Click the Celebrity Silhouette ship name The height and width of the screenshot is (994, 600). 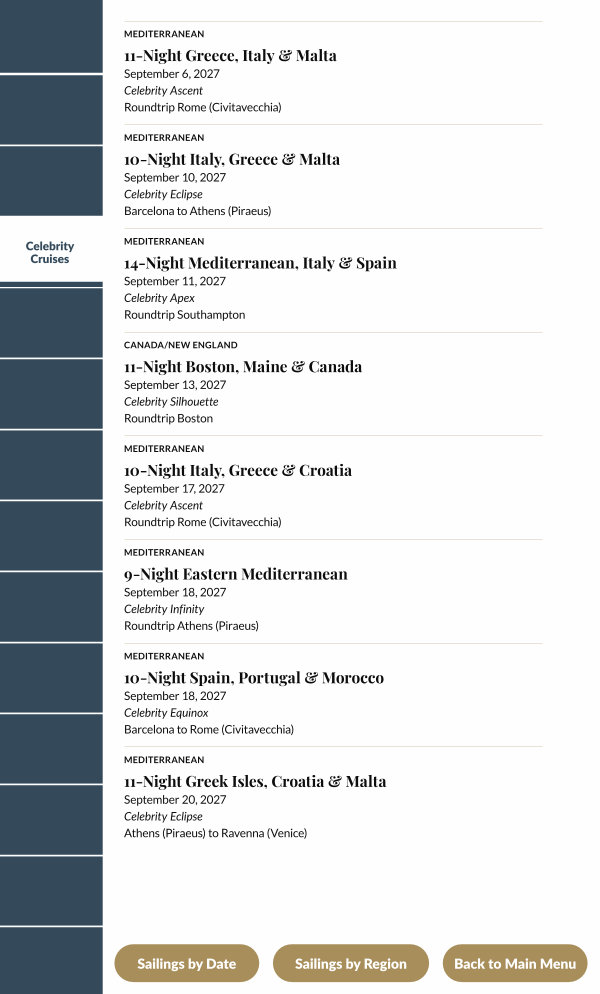point(171,402)
